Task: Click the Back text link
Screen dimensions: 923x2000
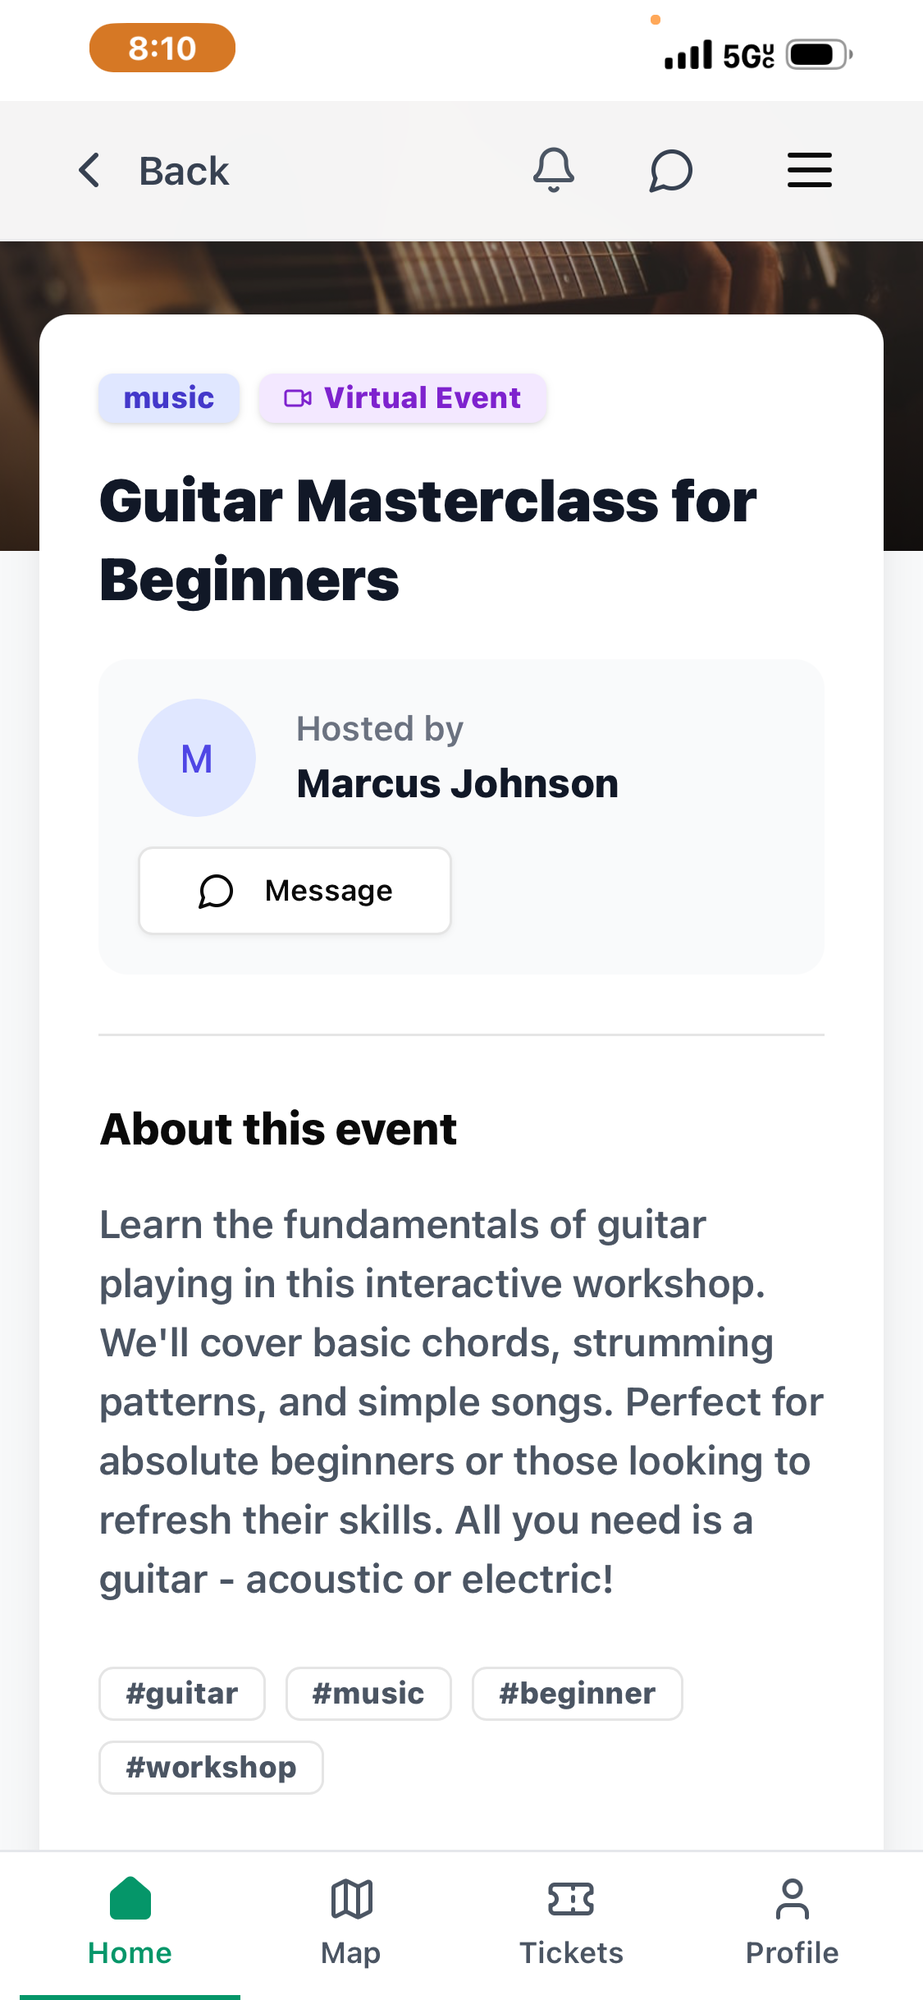Action: click(x=184, y=171)
